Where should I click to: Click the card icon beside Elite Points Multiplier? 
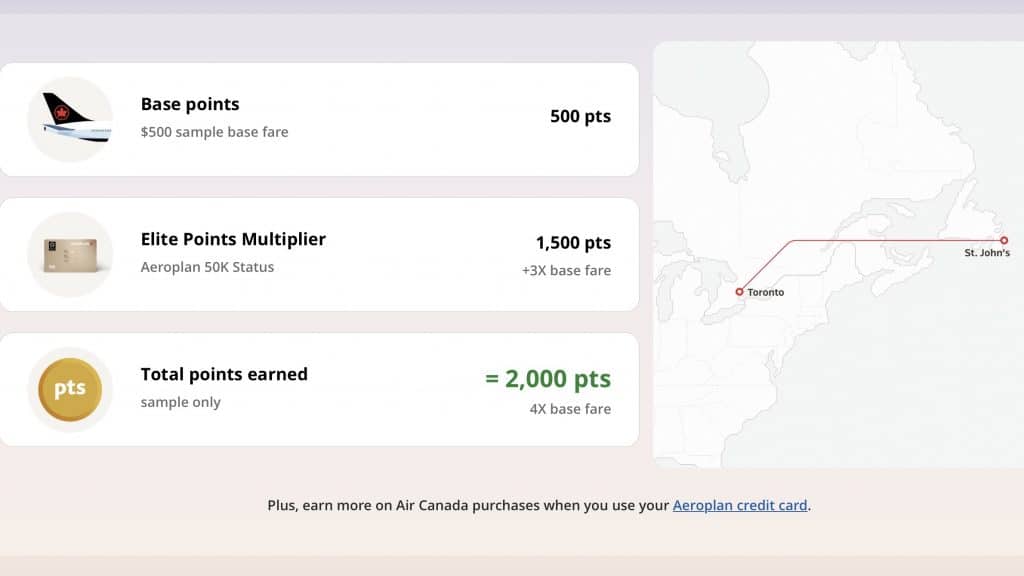tap(70, 253)
